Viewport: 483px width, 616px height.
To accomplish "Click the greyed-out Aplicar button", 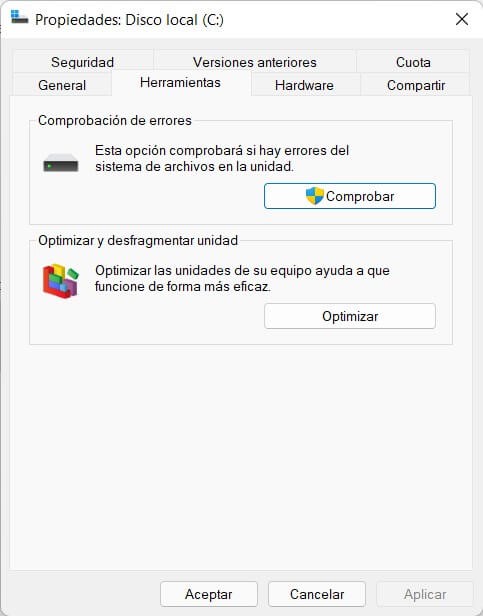I will click(x=425, y=594).
